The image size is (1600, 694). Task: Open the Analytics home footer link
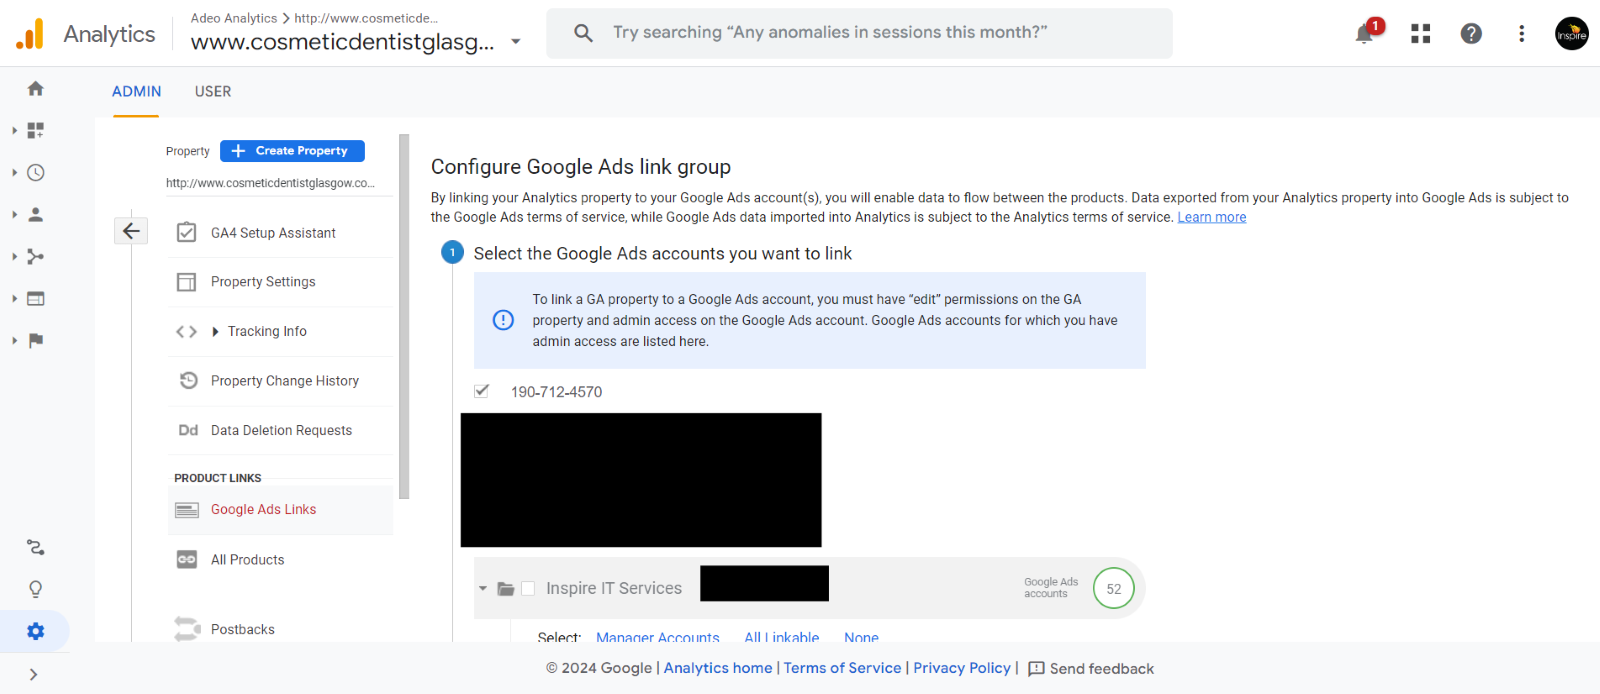click(718, 668)
